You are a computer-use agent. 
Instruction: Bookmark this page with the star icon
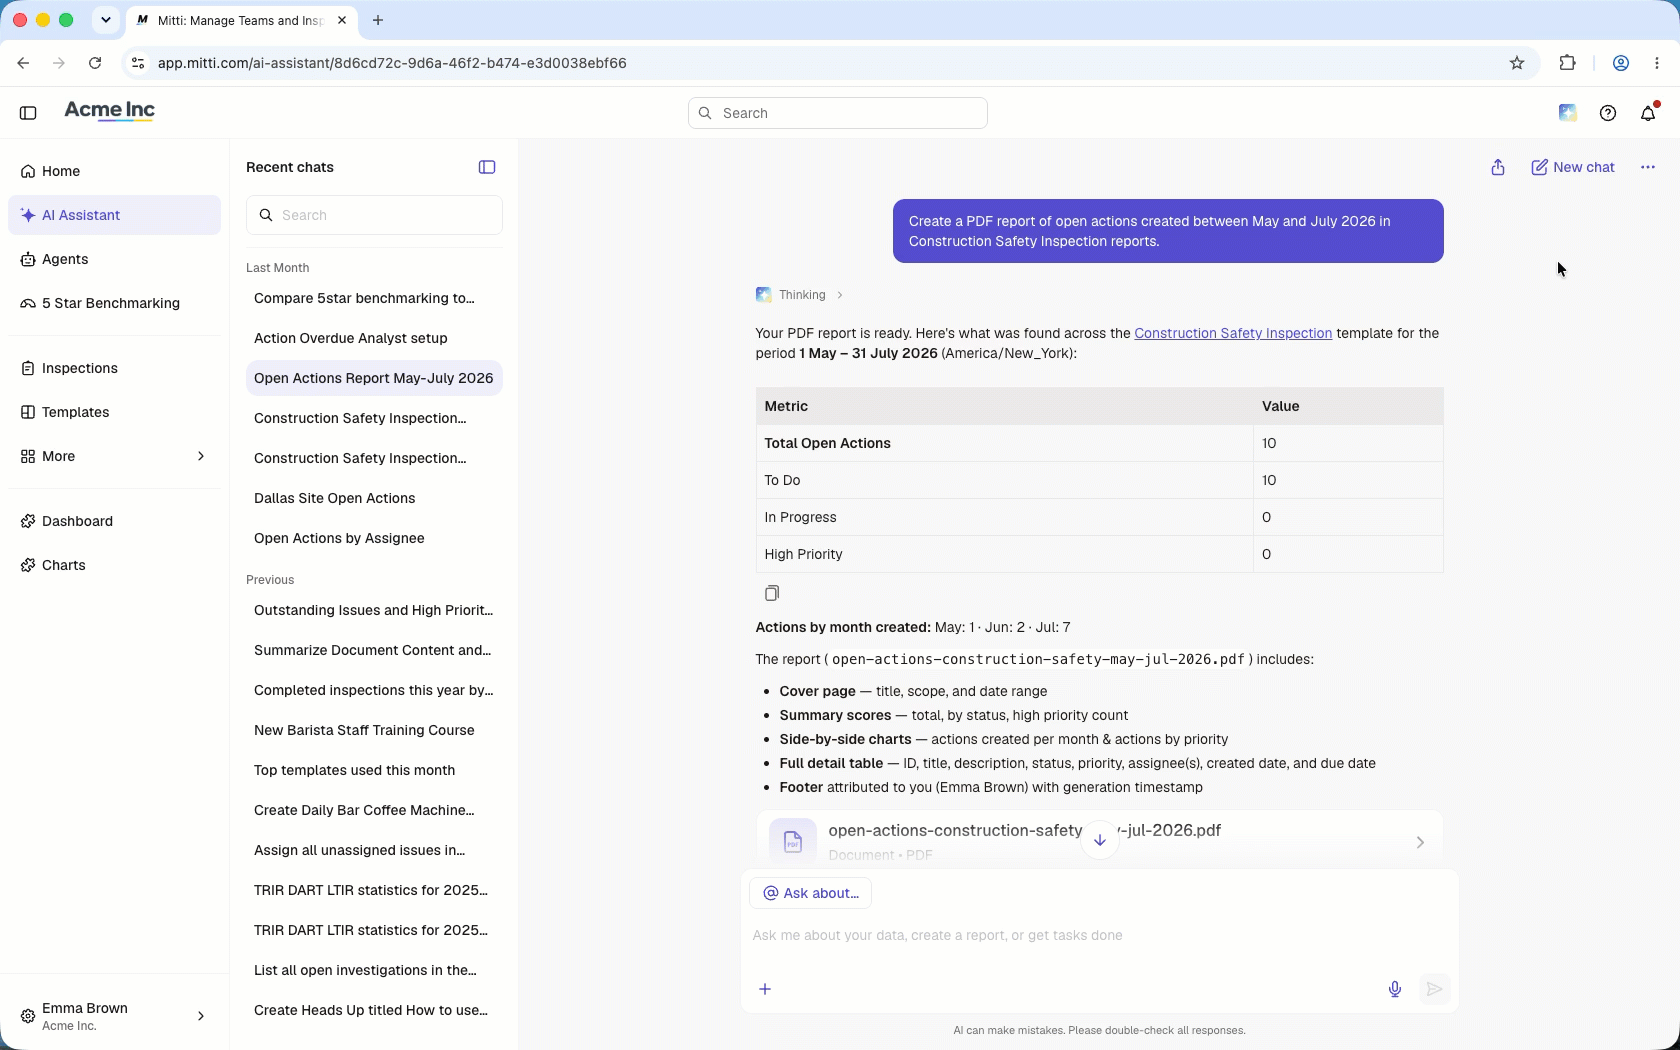[x=1517, y=63]
